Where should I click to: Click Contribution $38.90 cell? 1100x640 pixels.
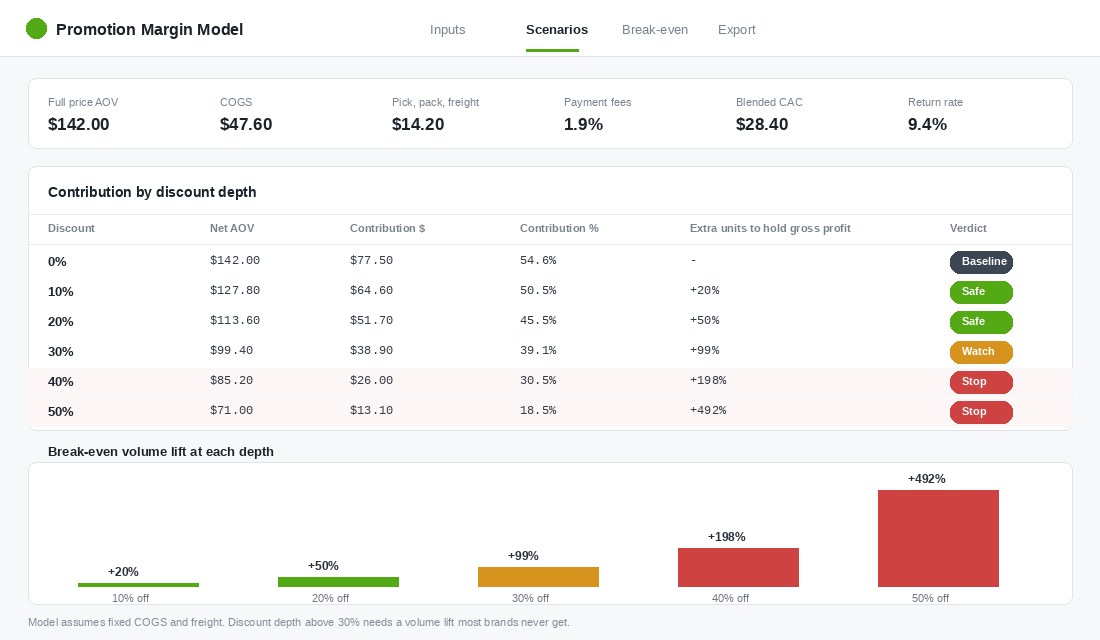[x=371, y=350]
